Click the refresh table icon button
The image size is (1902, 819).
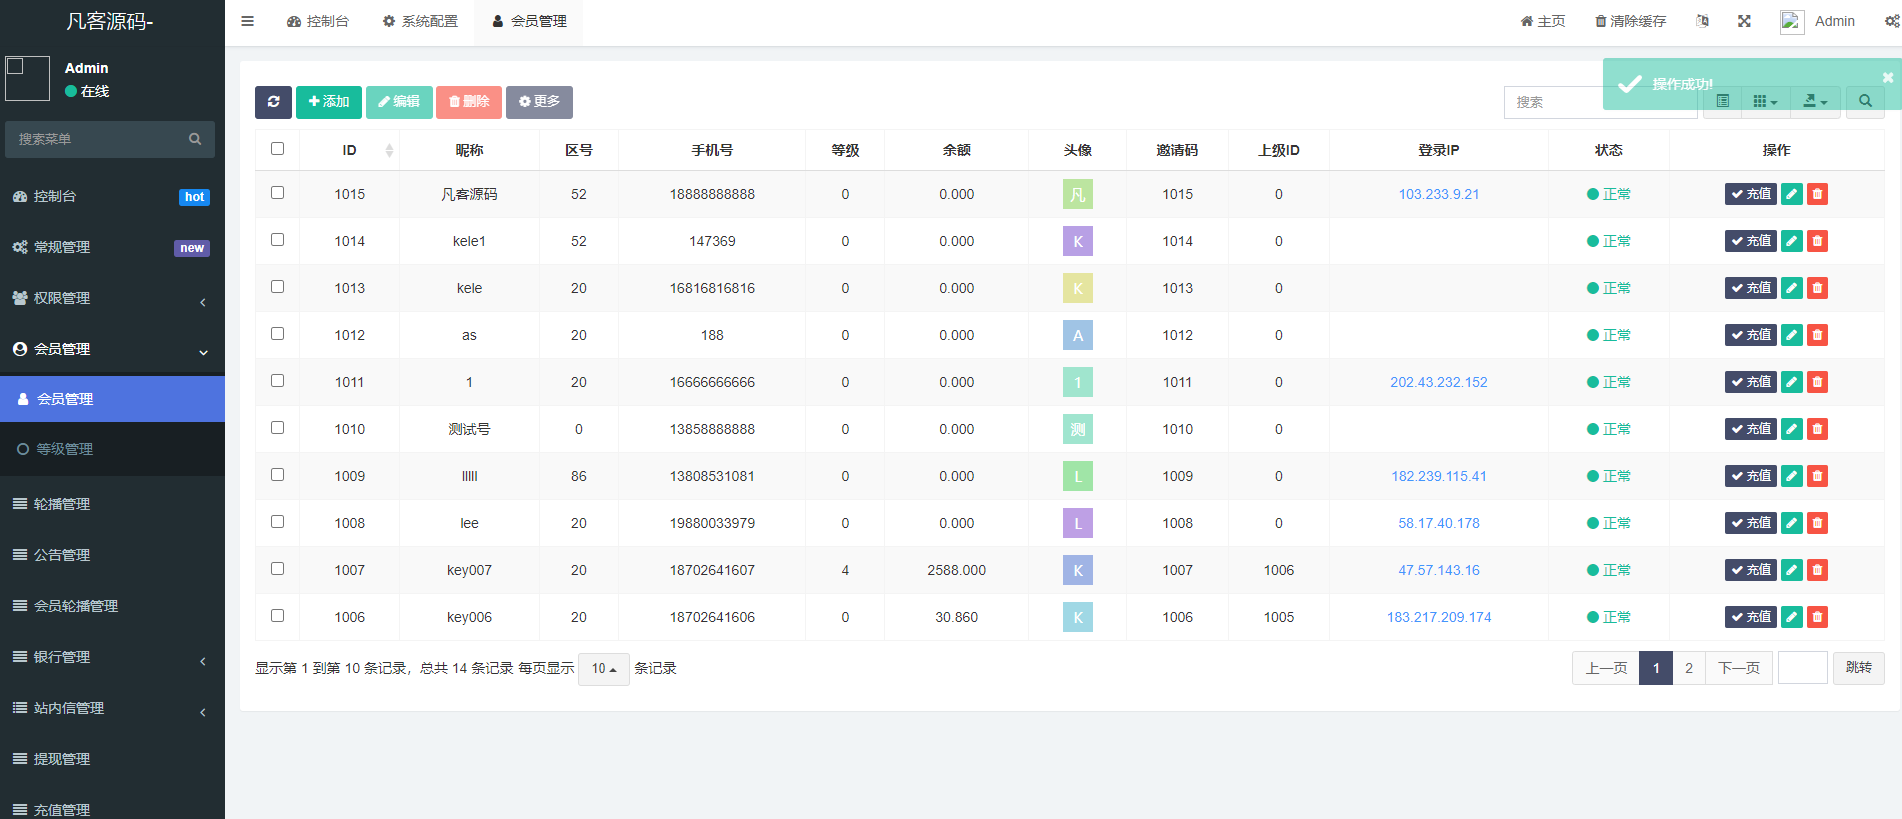pos(273,102)
